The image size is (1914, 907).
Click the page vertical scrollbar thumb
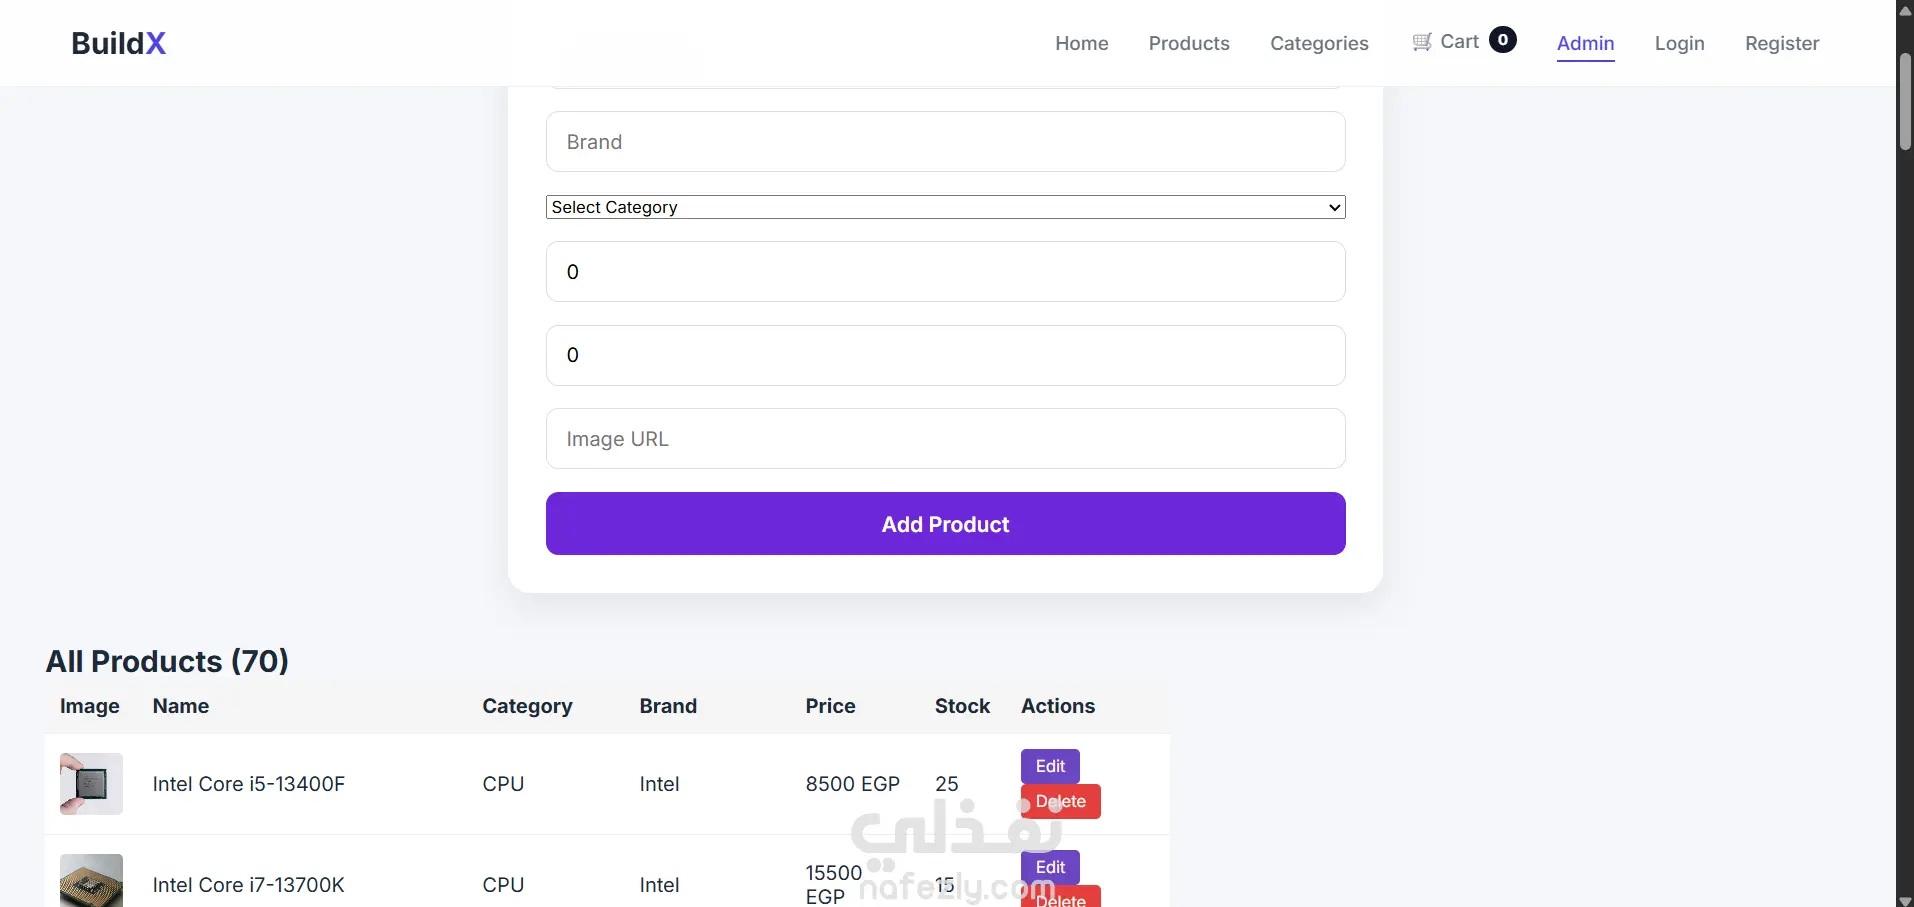pos(1905,100)
